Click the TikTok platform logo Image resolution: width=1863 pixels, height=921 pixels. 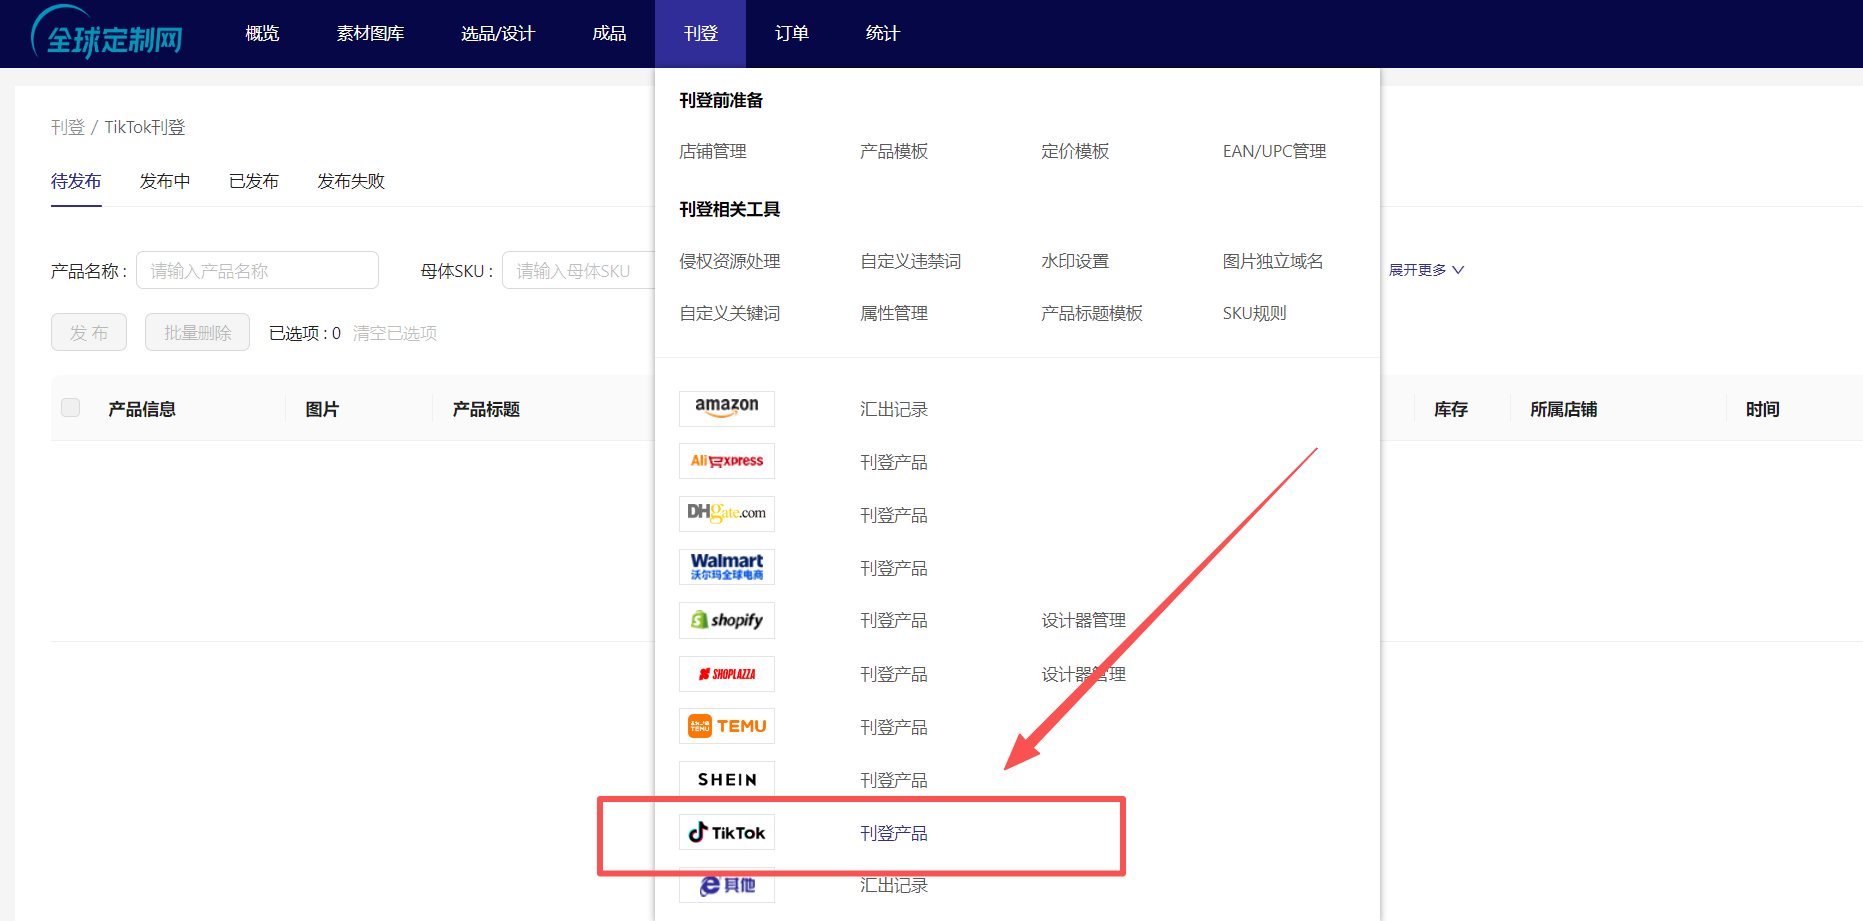tap(726, 832)
